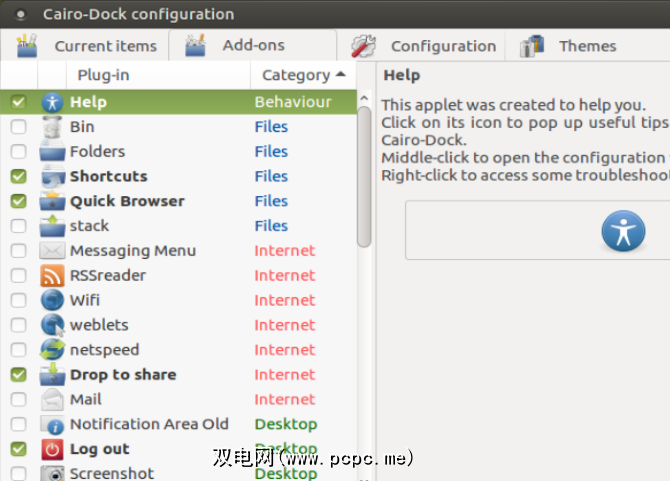Screen dimensions: 670x481
Task: Click the weblets globe icon
Action: click(x=52, y=325)
